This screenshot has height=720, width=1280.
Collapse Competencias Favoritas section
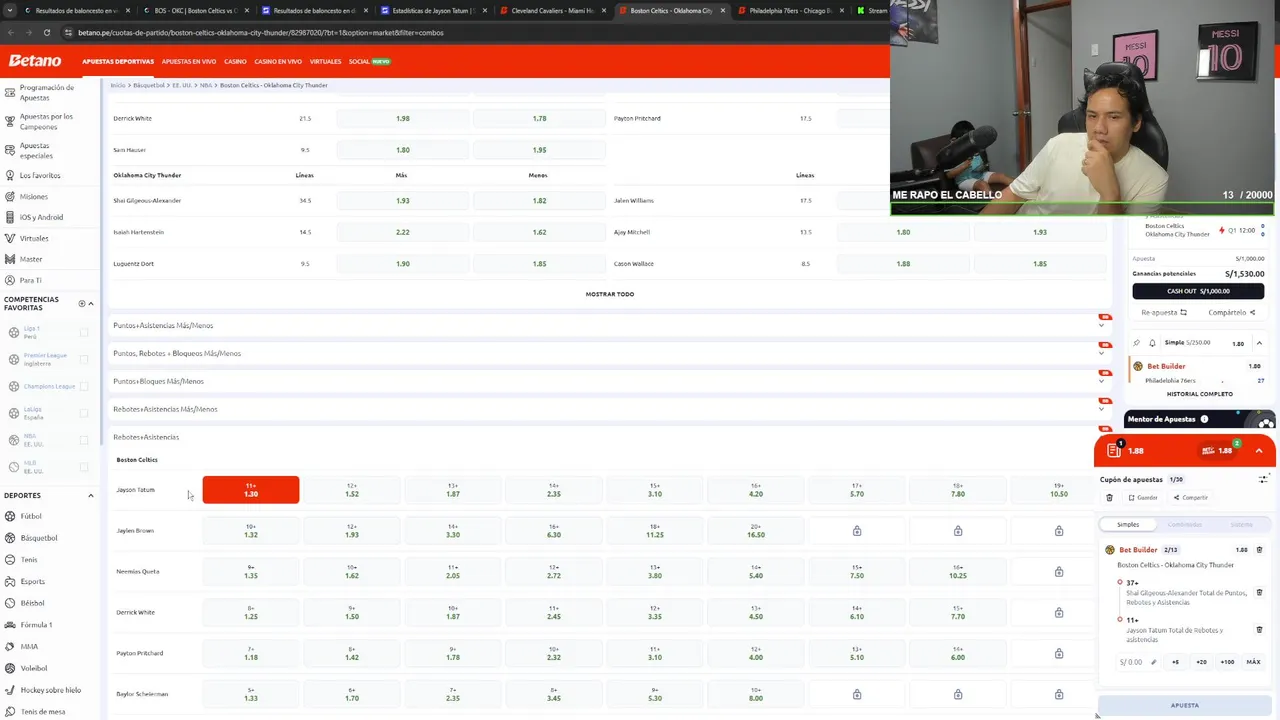click(91, 304)
